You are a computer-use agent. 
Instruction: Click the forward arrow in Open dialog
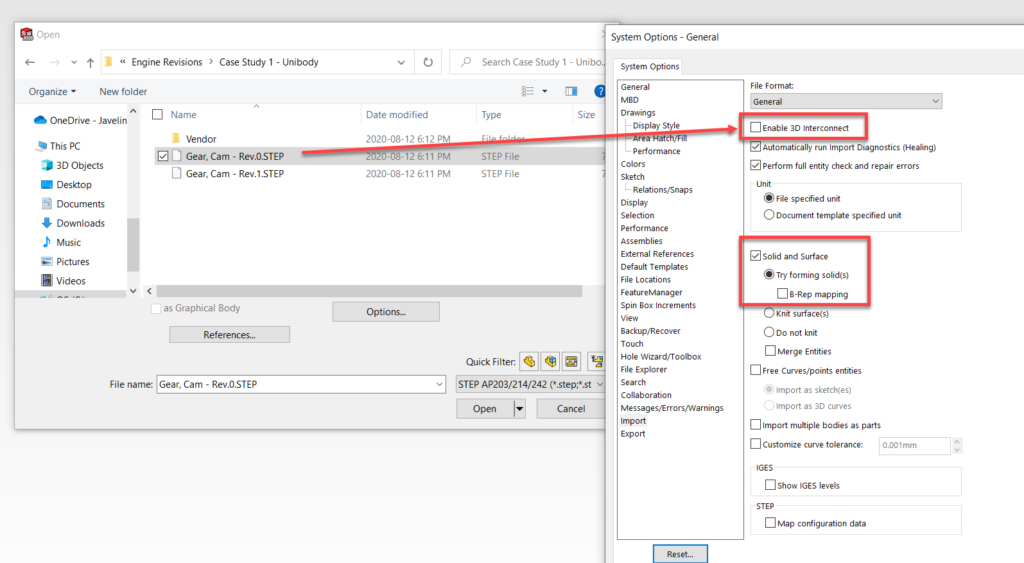point(54,62)
